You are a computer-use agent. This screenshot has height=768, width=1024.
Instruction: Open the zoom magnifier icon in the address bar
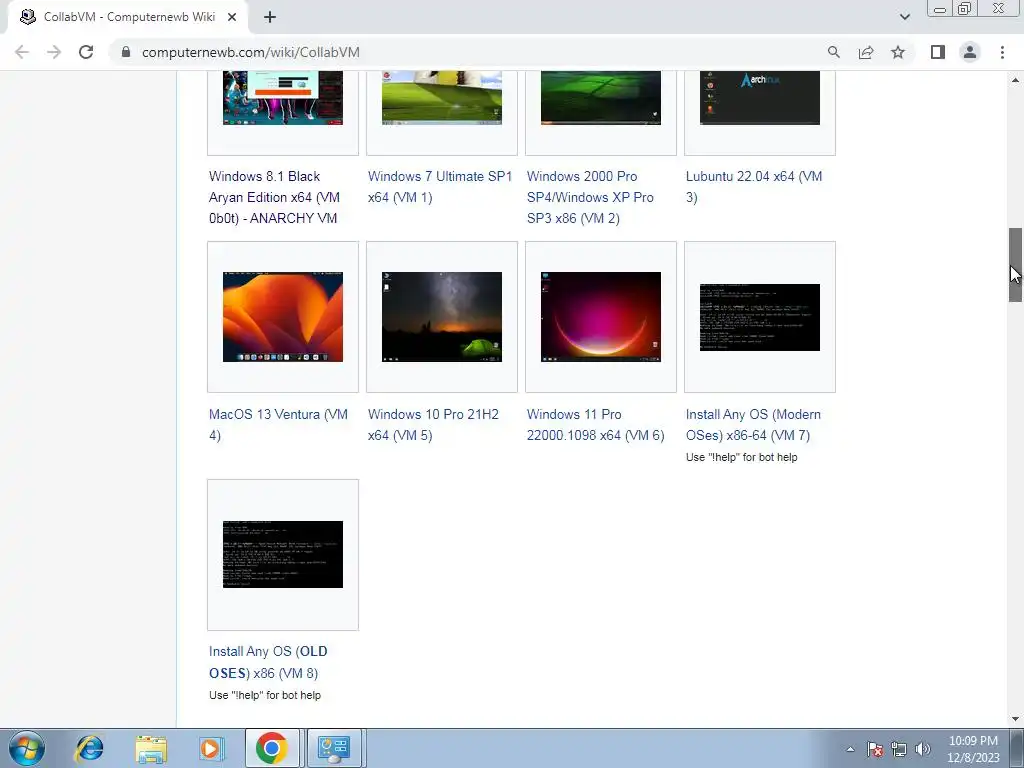pyautogui.click(x=834, y=52)
